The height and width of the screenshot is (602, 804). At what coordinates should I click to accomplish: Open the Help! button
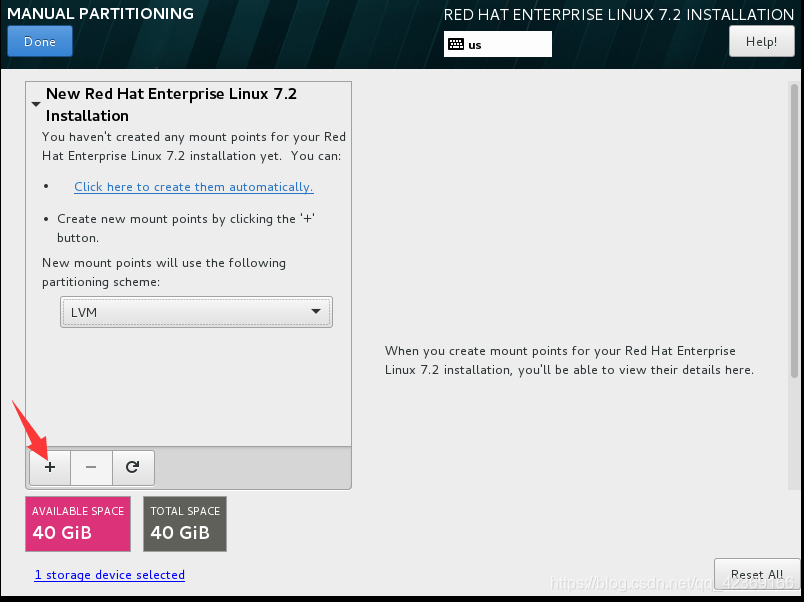(x=761, y=41)
